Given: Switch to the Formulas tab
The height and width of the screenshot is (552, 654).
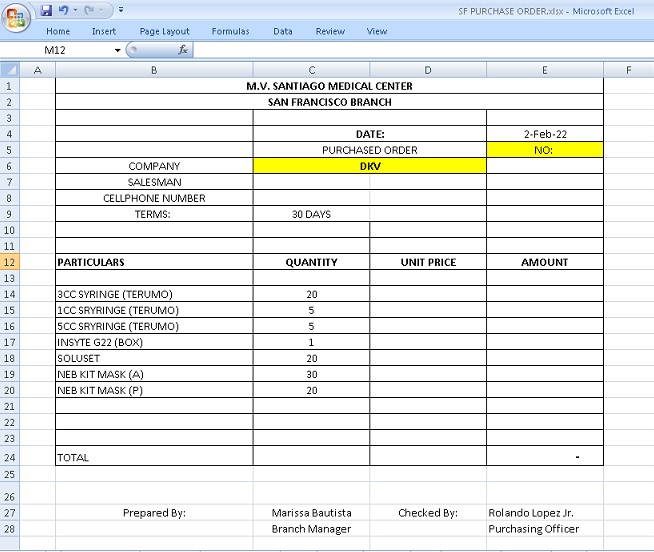Looking at the screenshot, I should click(230, 31).
